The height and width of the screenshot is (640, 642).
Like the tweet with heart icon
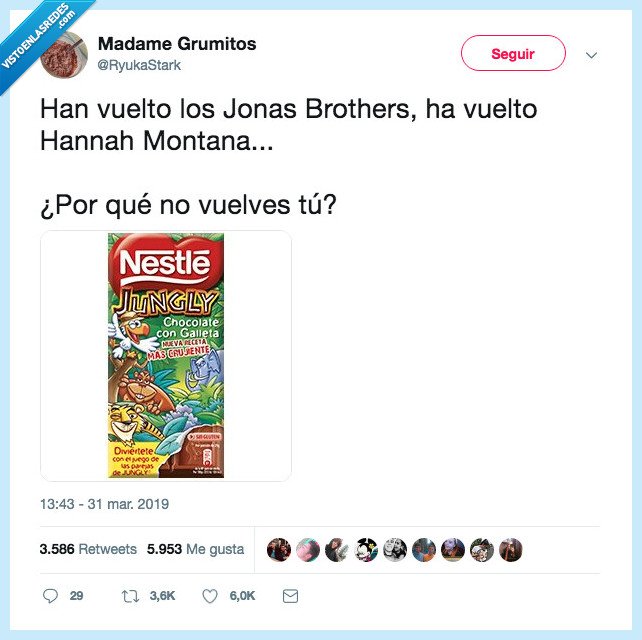210,596
